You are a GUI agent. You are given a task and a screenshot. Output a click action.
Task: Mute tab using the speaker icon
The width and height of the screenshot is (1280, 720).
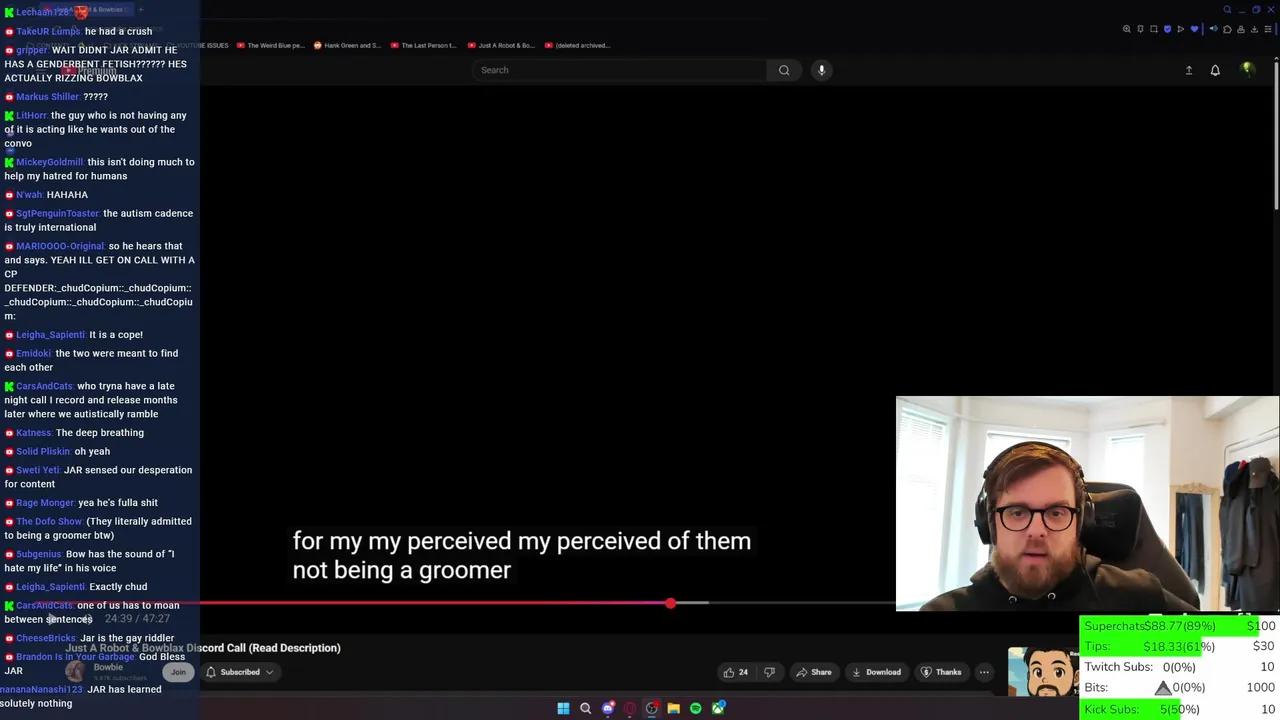tap(1214, 29)
